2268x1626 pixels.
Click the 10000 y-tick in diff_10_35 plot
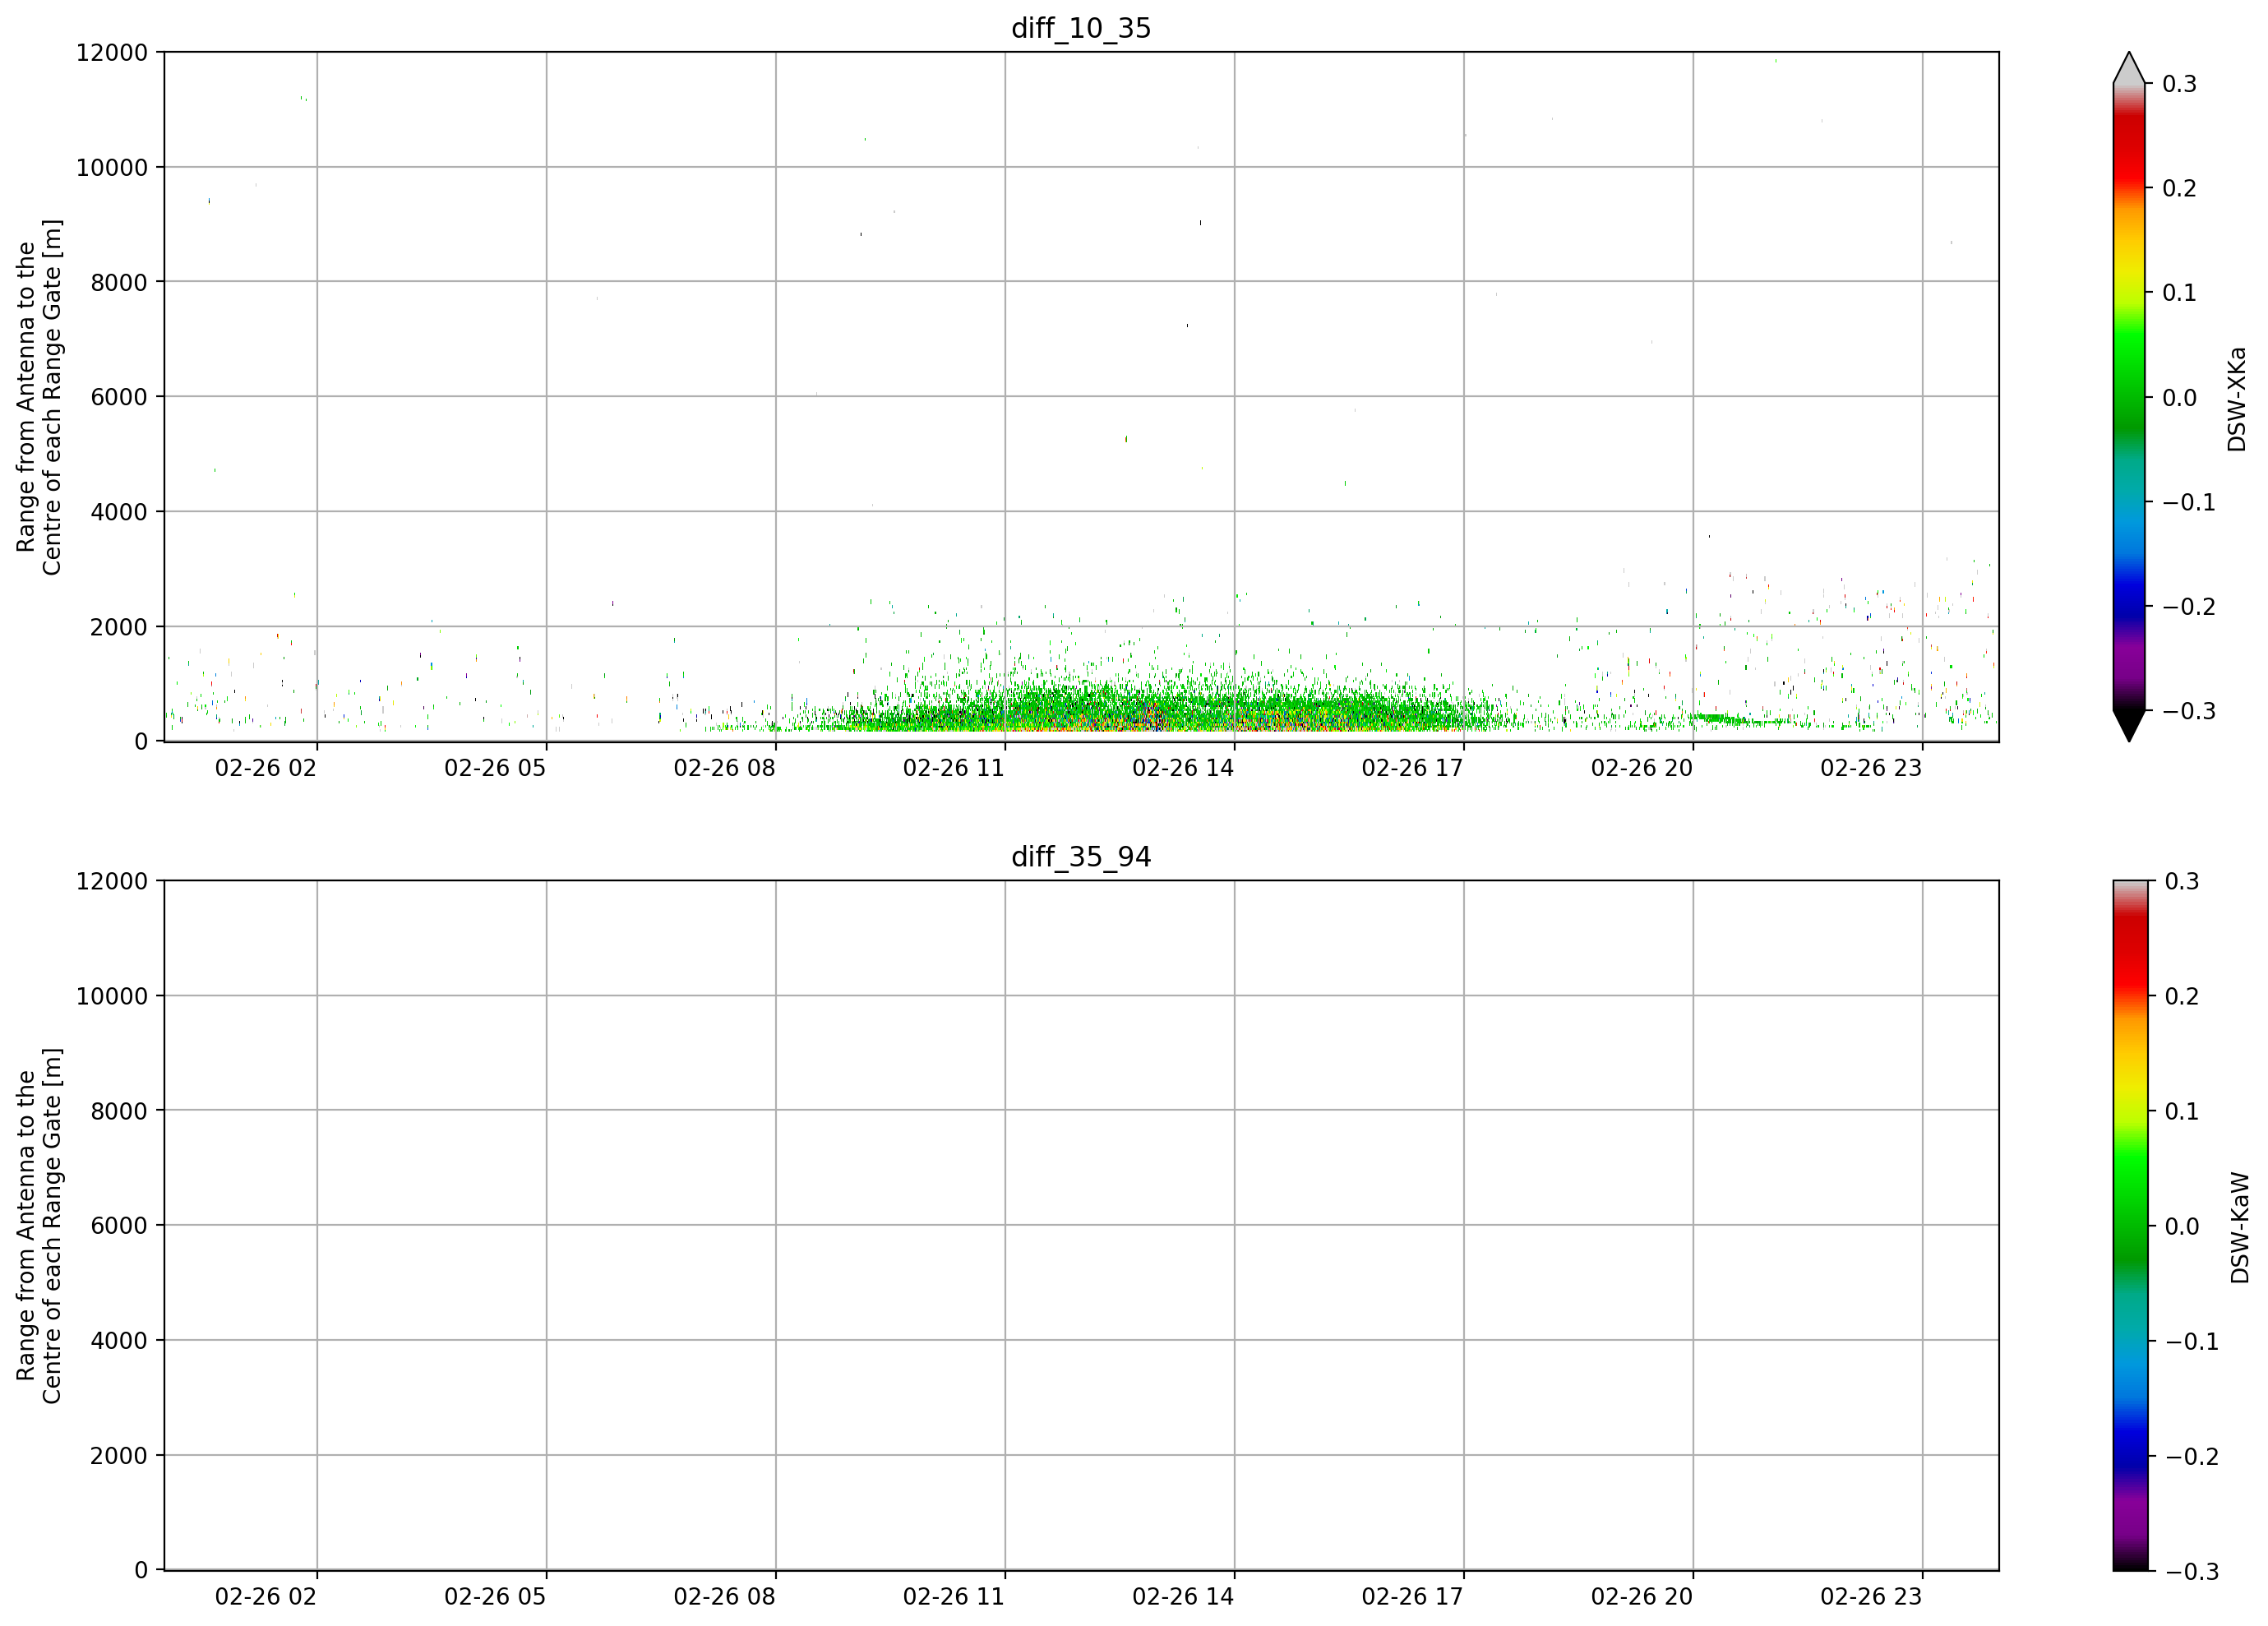(x=112, y=167)
